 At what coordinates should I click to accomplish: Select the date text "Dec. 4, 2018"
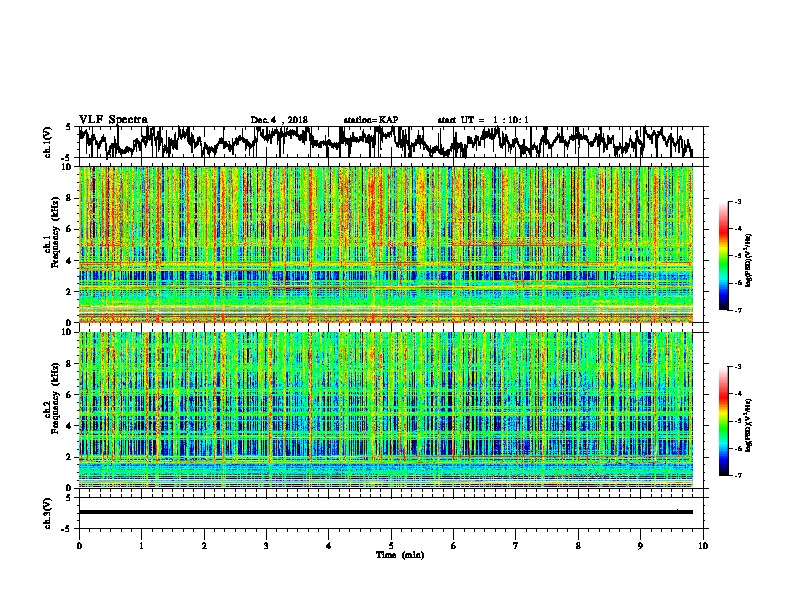click(279, 120)
